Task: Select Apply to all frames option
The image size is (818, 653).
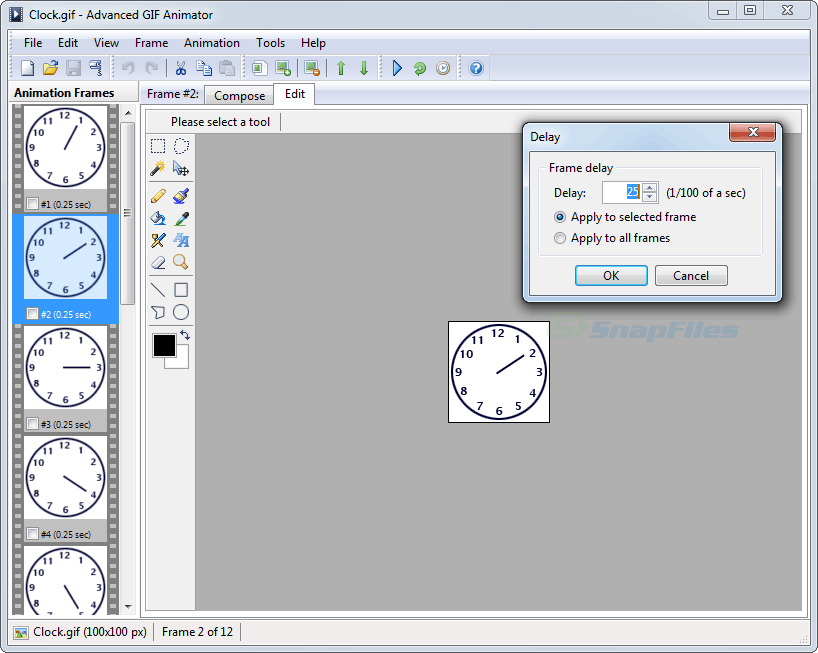Action: pyautogui.click(x=612, y=238)
